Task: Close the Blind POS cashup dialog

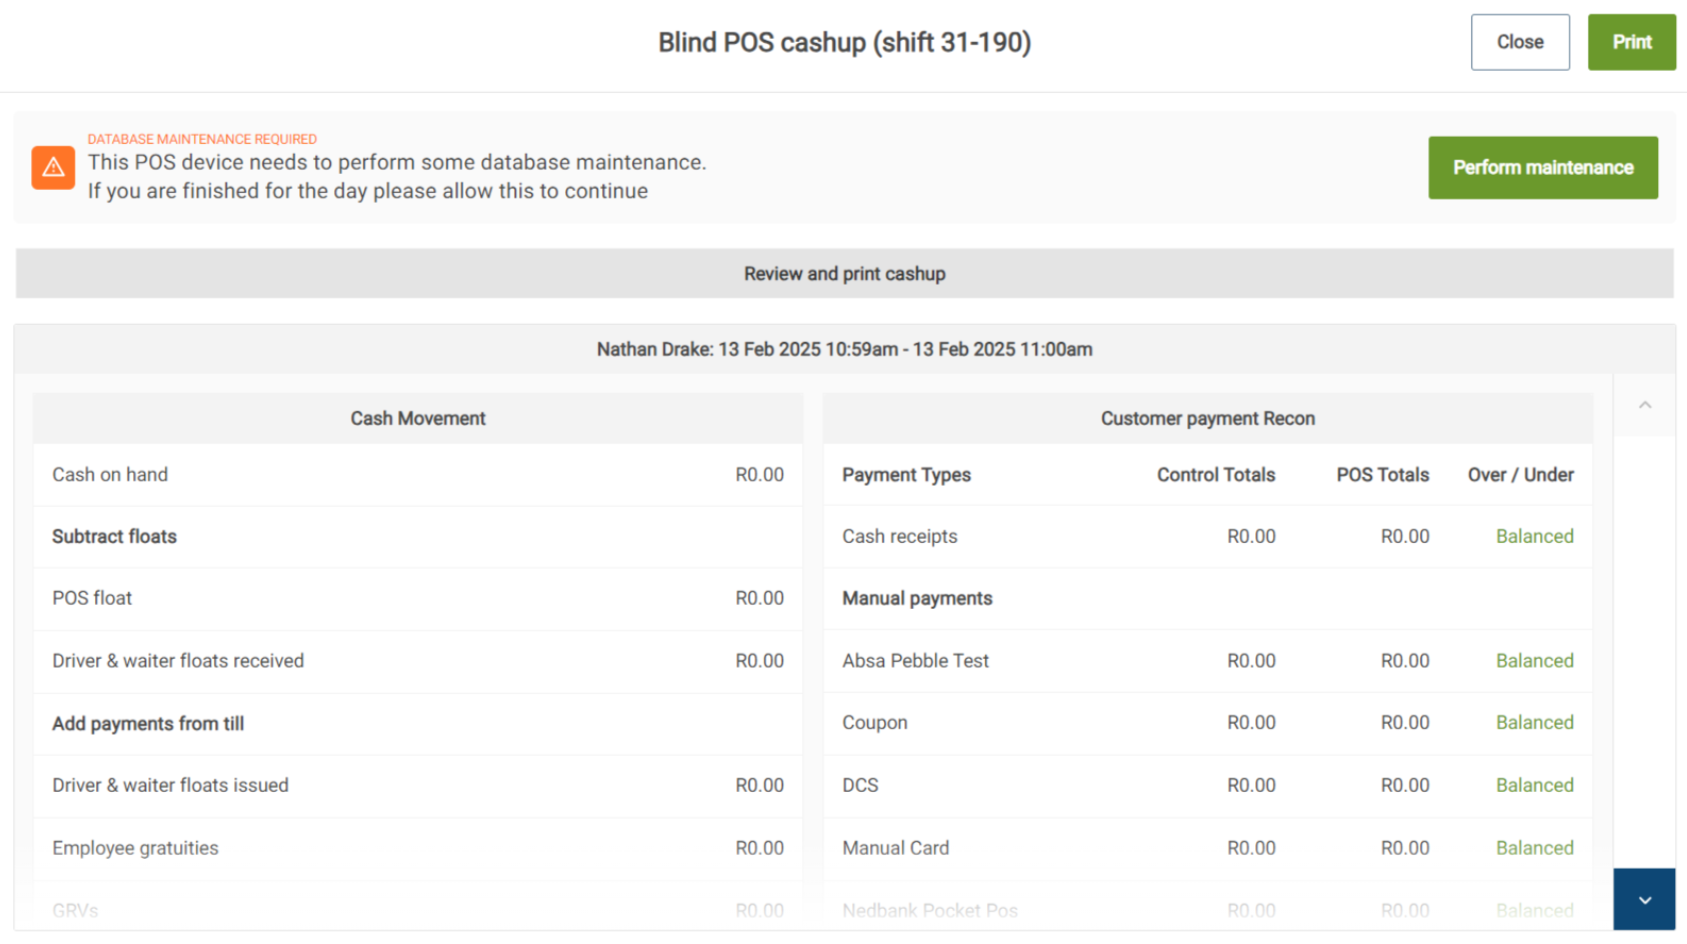Action: pyautogui.click(x=1519, y=42)
